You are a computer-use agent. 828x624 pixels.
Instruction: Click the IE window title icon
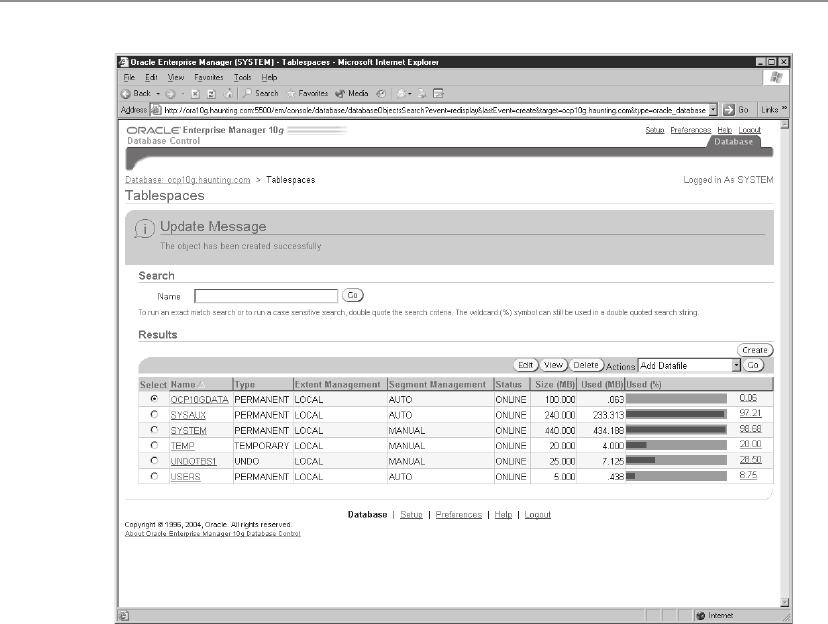(124, 62)
